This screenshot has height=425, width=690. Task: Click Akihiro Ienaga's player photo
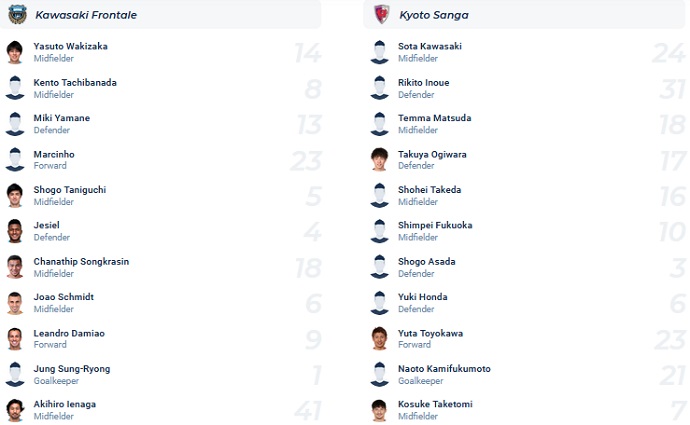[15, 410]
